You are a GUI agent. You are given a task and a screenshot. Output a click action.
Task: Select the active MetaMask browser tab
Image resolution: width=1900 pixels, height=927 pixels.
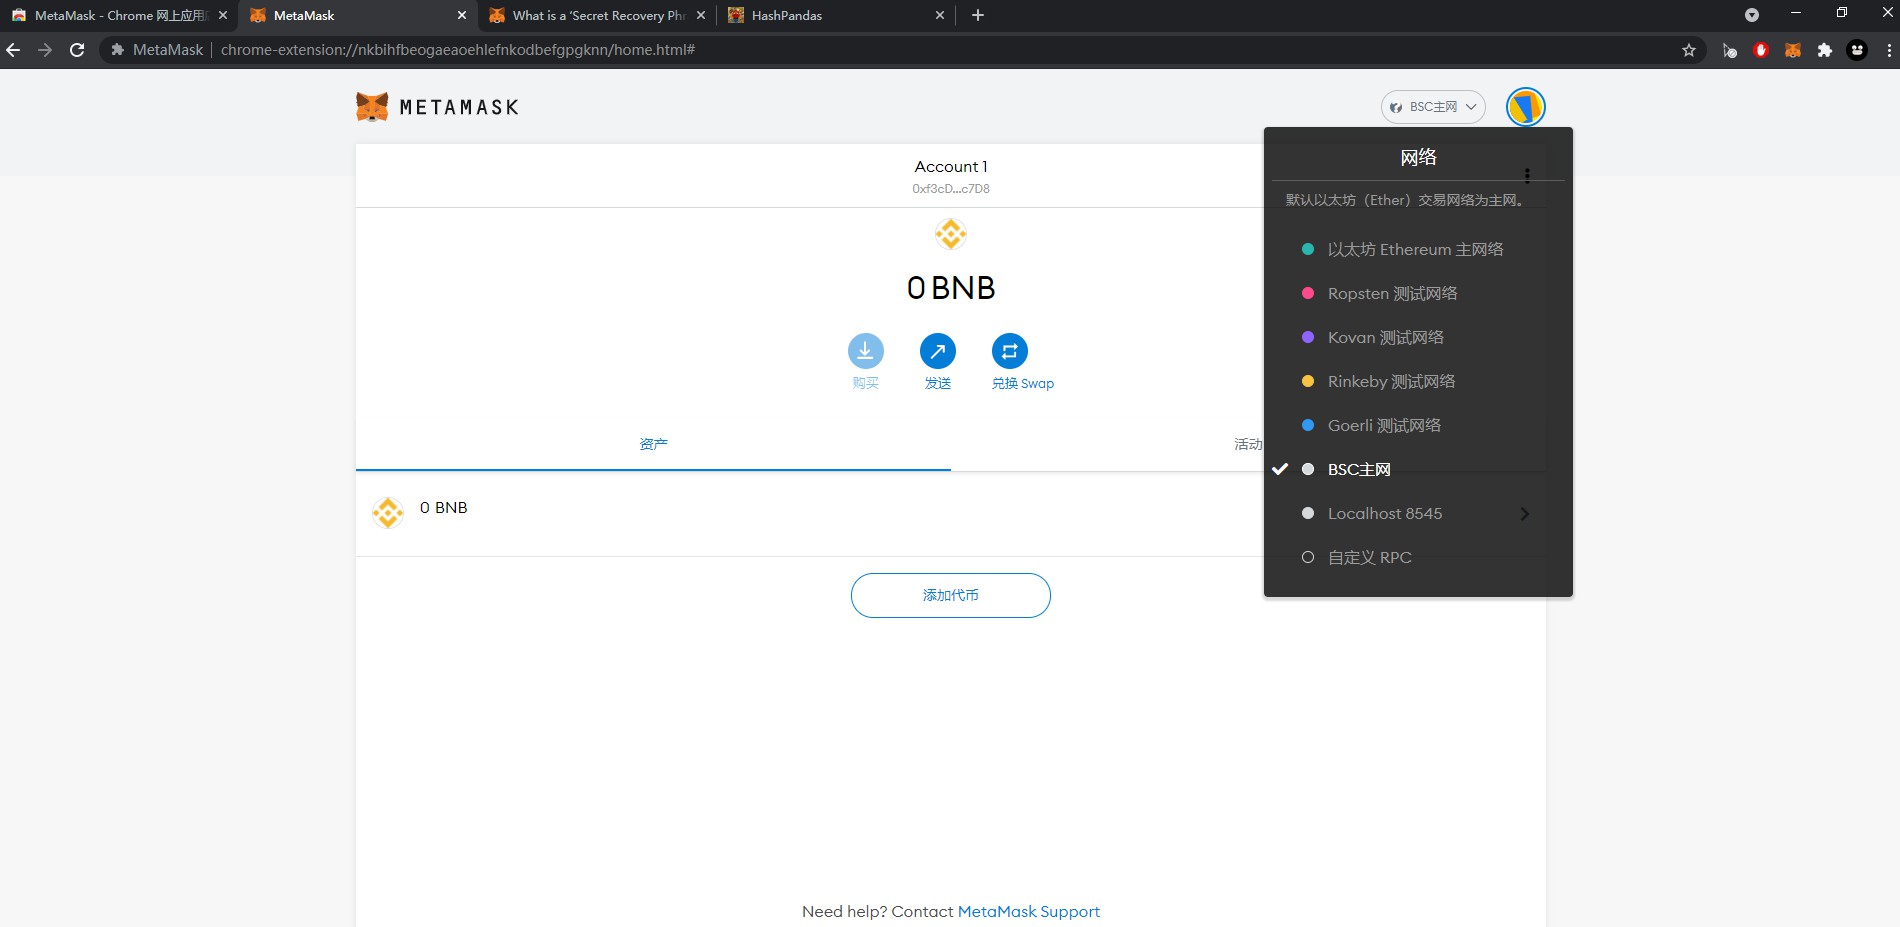tap(357, 15)
